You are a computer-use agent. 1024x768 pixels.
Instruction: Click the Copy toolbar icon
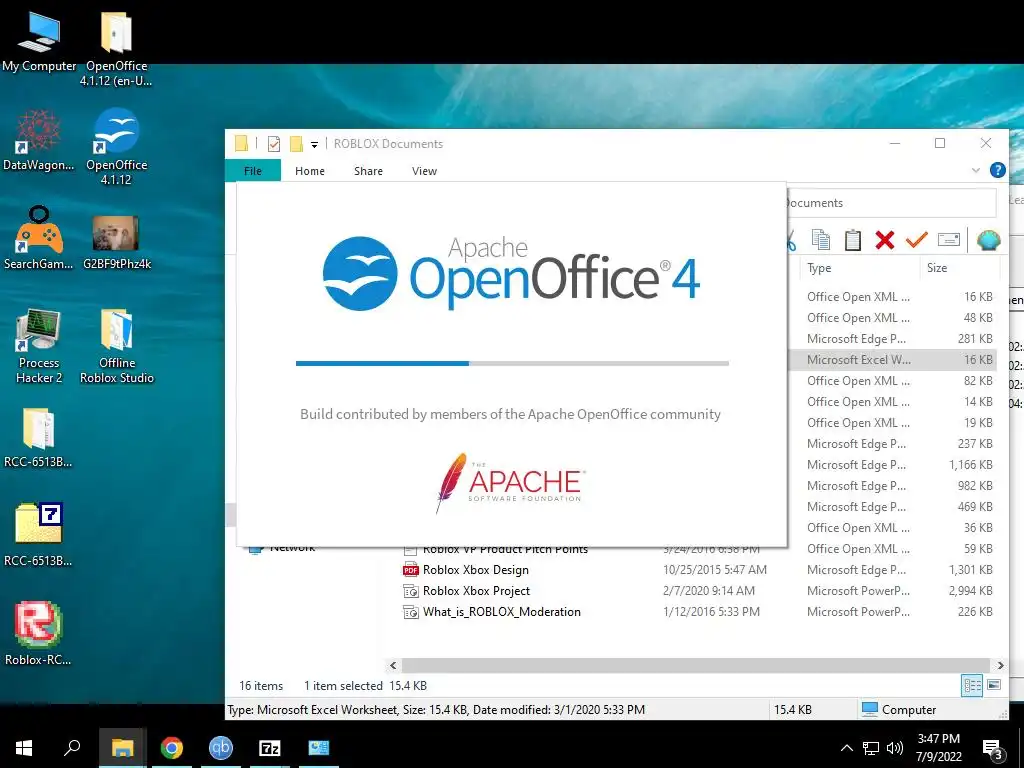pyautogui.click(x=821, y=240)
